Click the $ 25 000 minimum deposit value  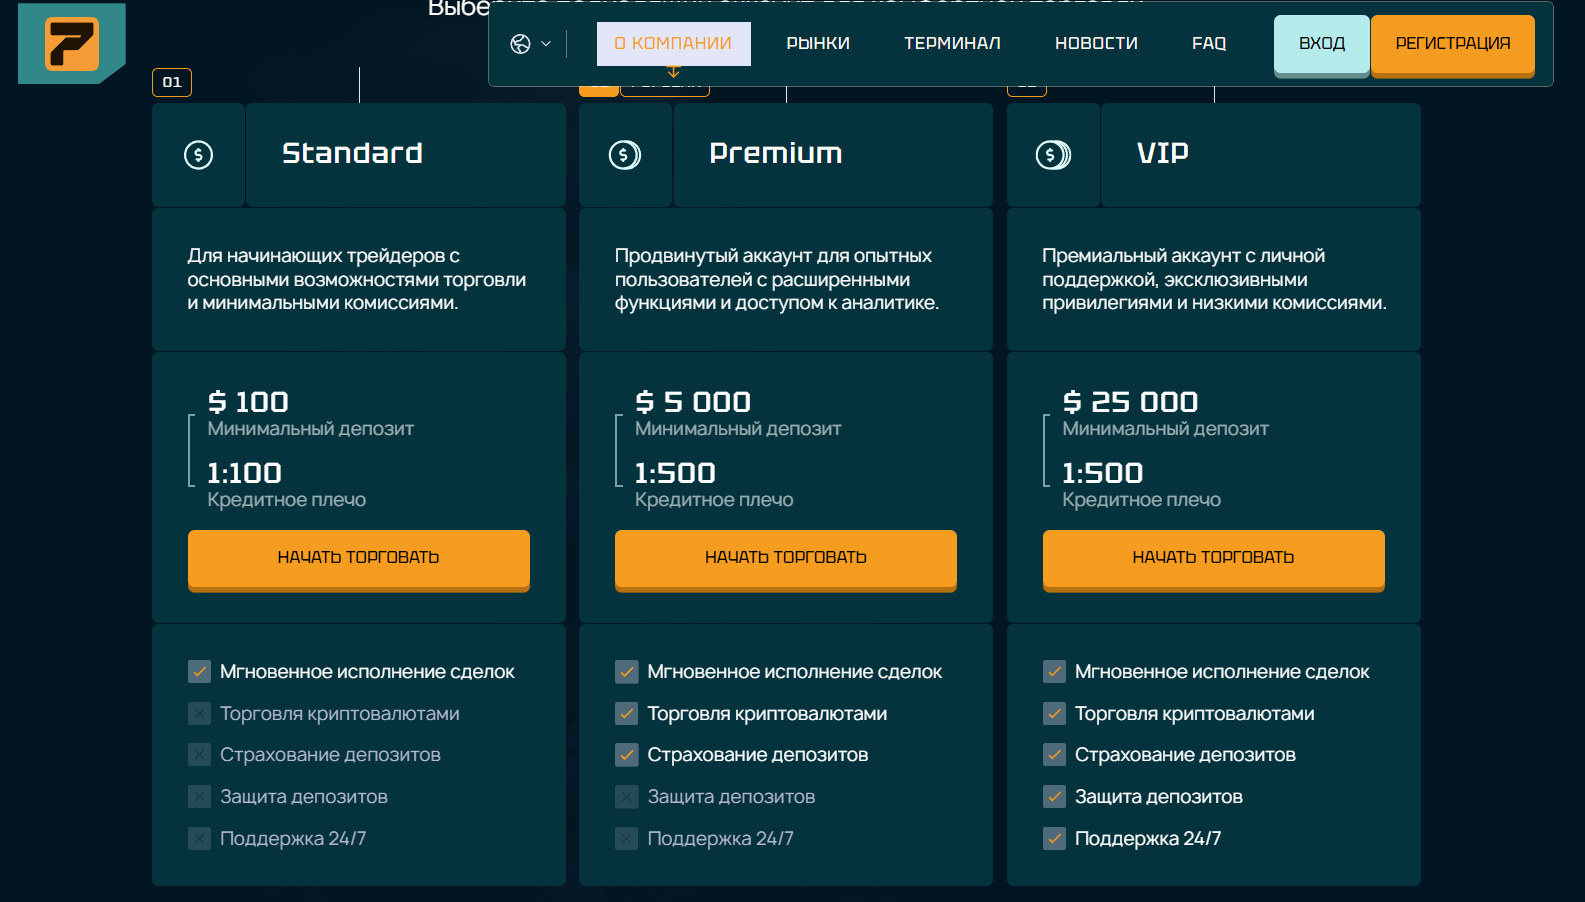[x=1130, y=402]
